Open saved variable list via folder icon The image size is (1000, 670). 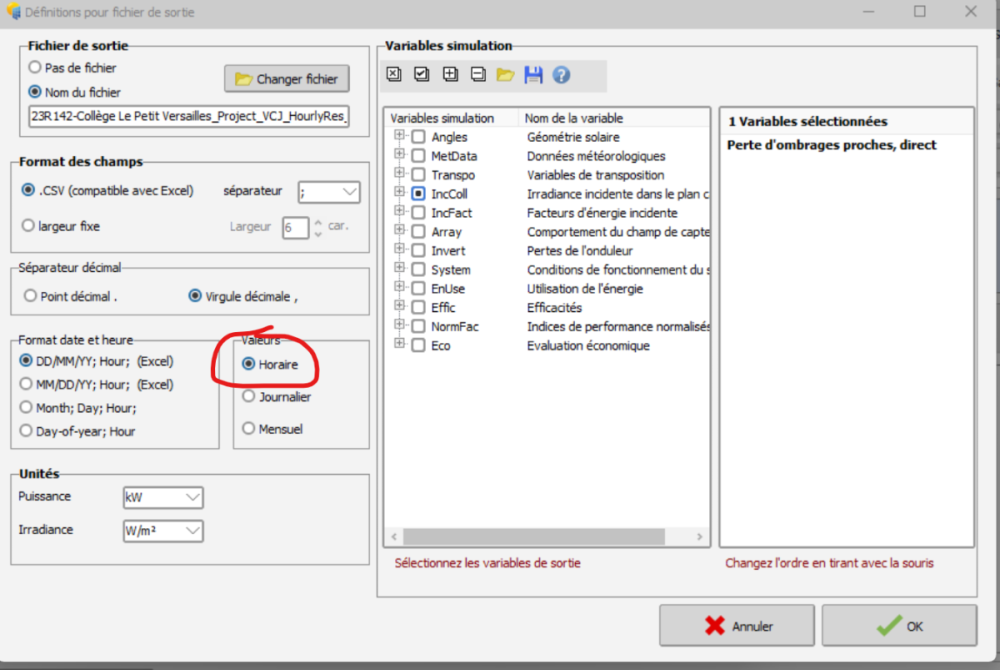tap(505, 75)
